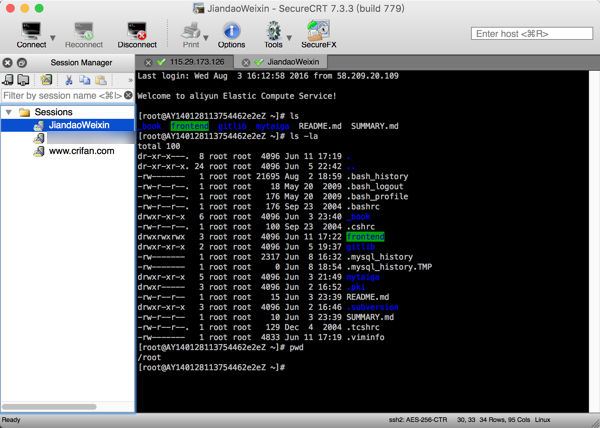Close the JiandaoWeixin tab
Viewport: 600px width, 428px height.
pos(246,62)
